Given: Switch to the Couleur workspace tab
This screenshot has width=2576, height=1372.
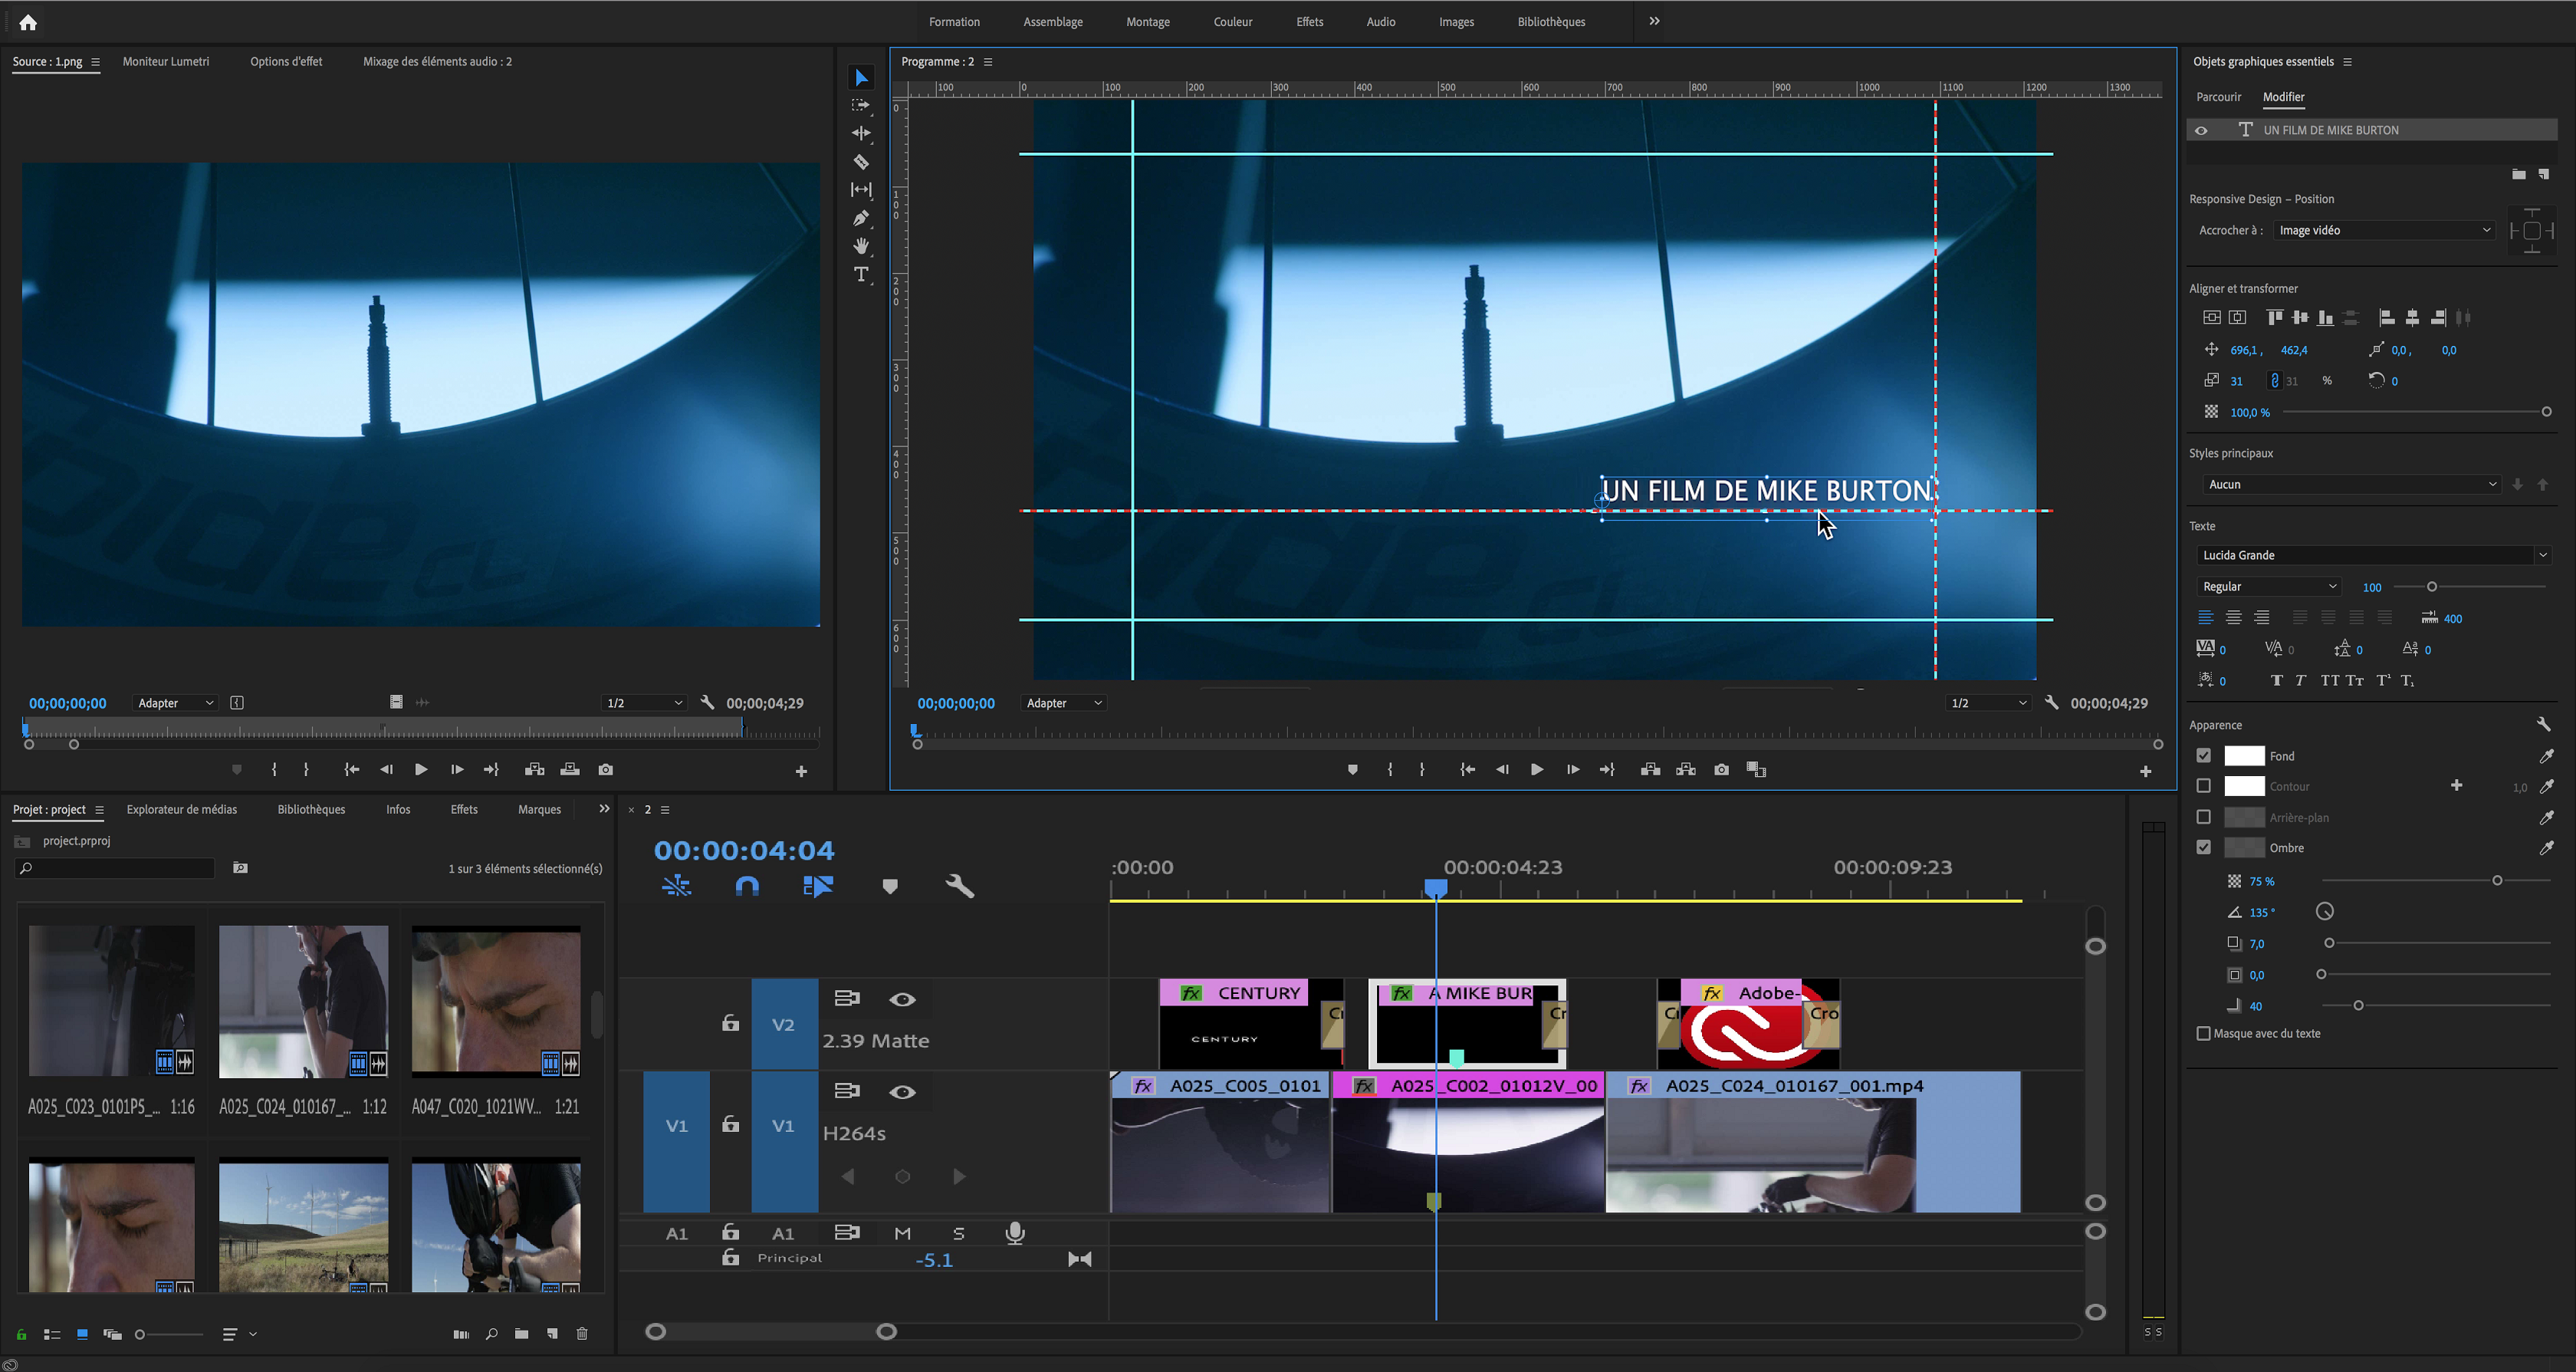Looking at the screenshot, I should [x=1232, y=22].
